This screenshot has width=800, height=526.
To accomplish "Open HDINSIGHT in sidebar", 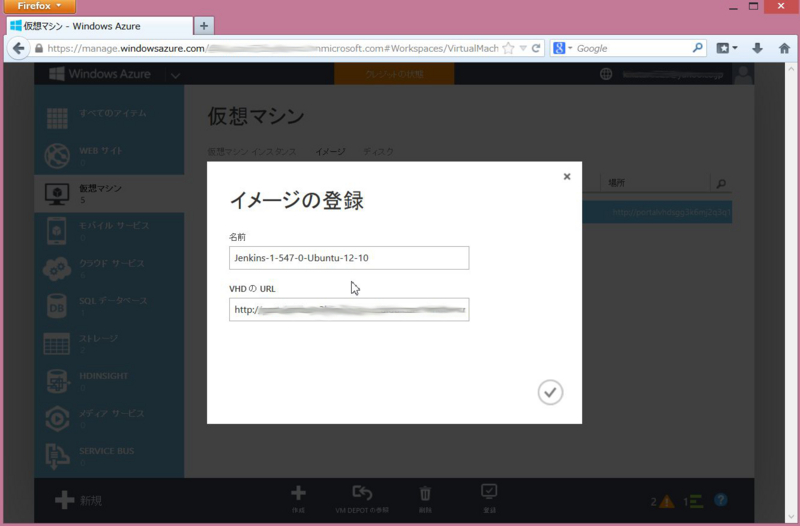I will pyautogui.click(x=109, y=381).
